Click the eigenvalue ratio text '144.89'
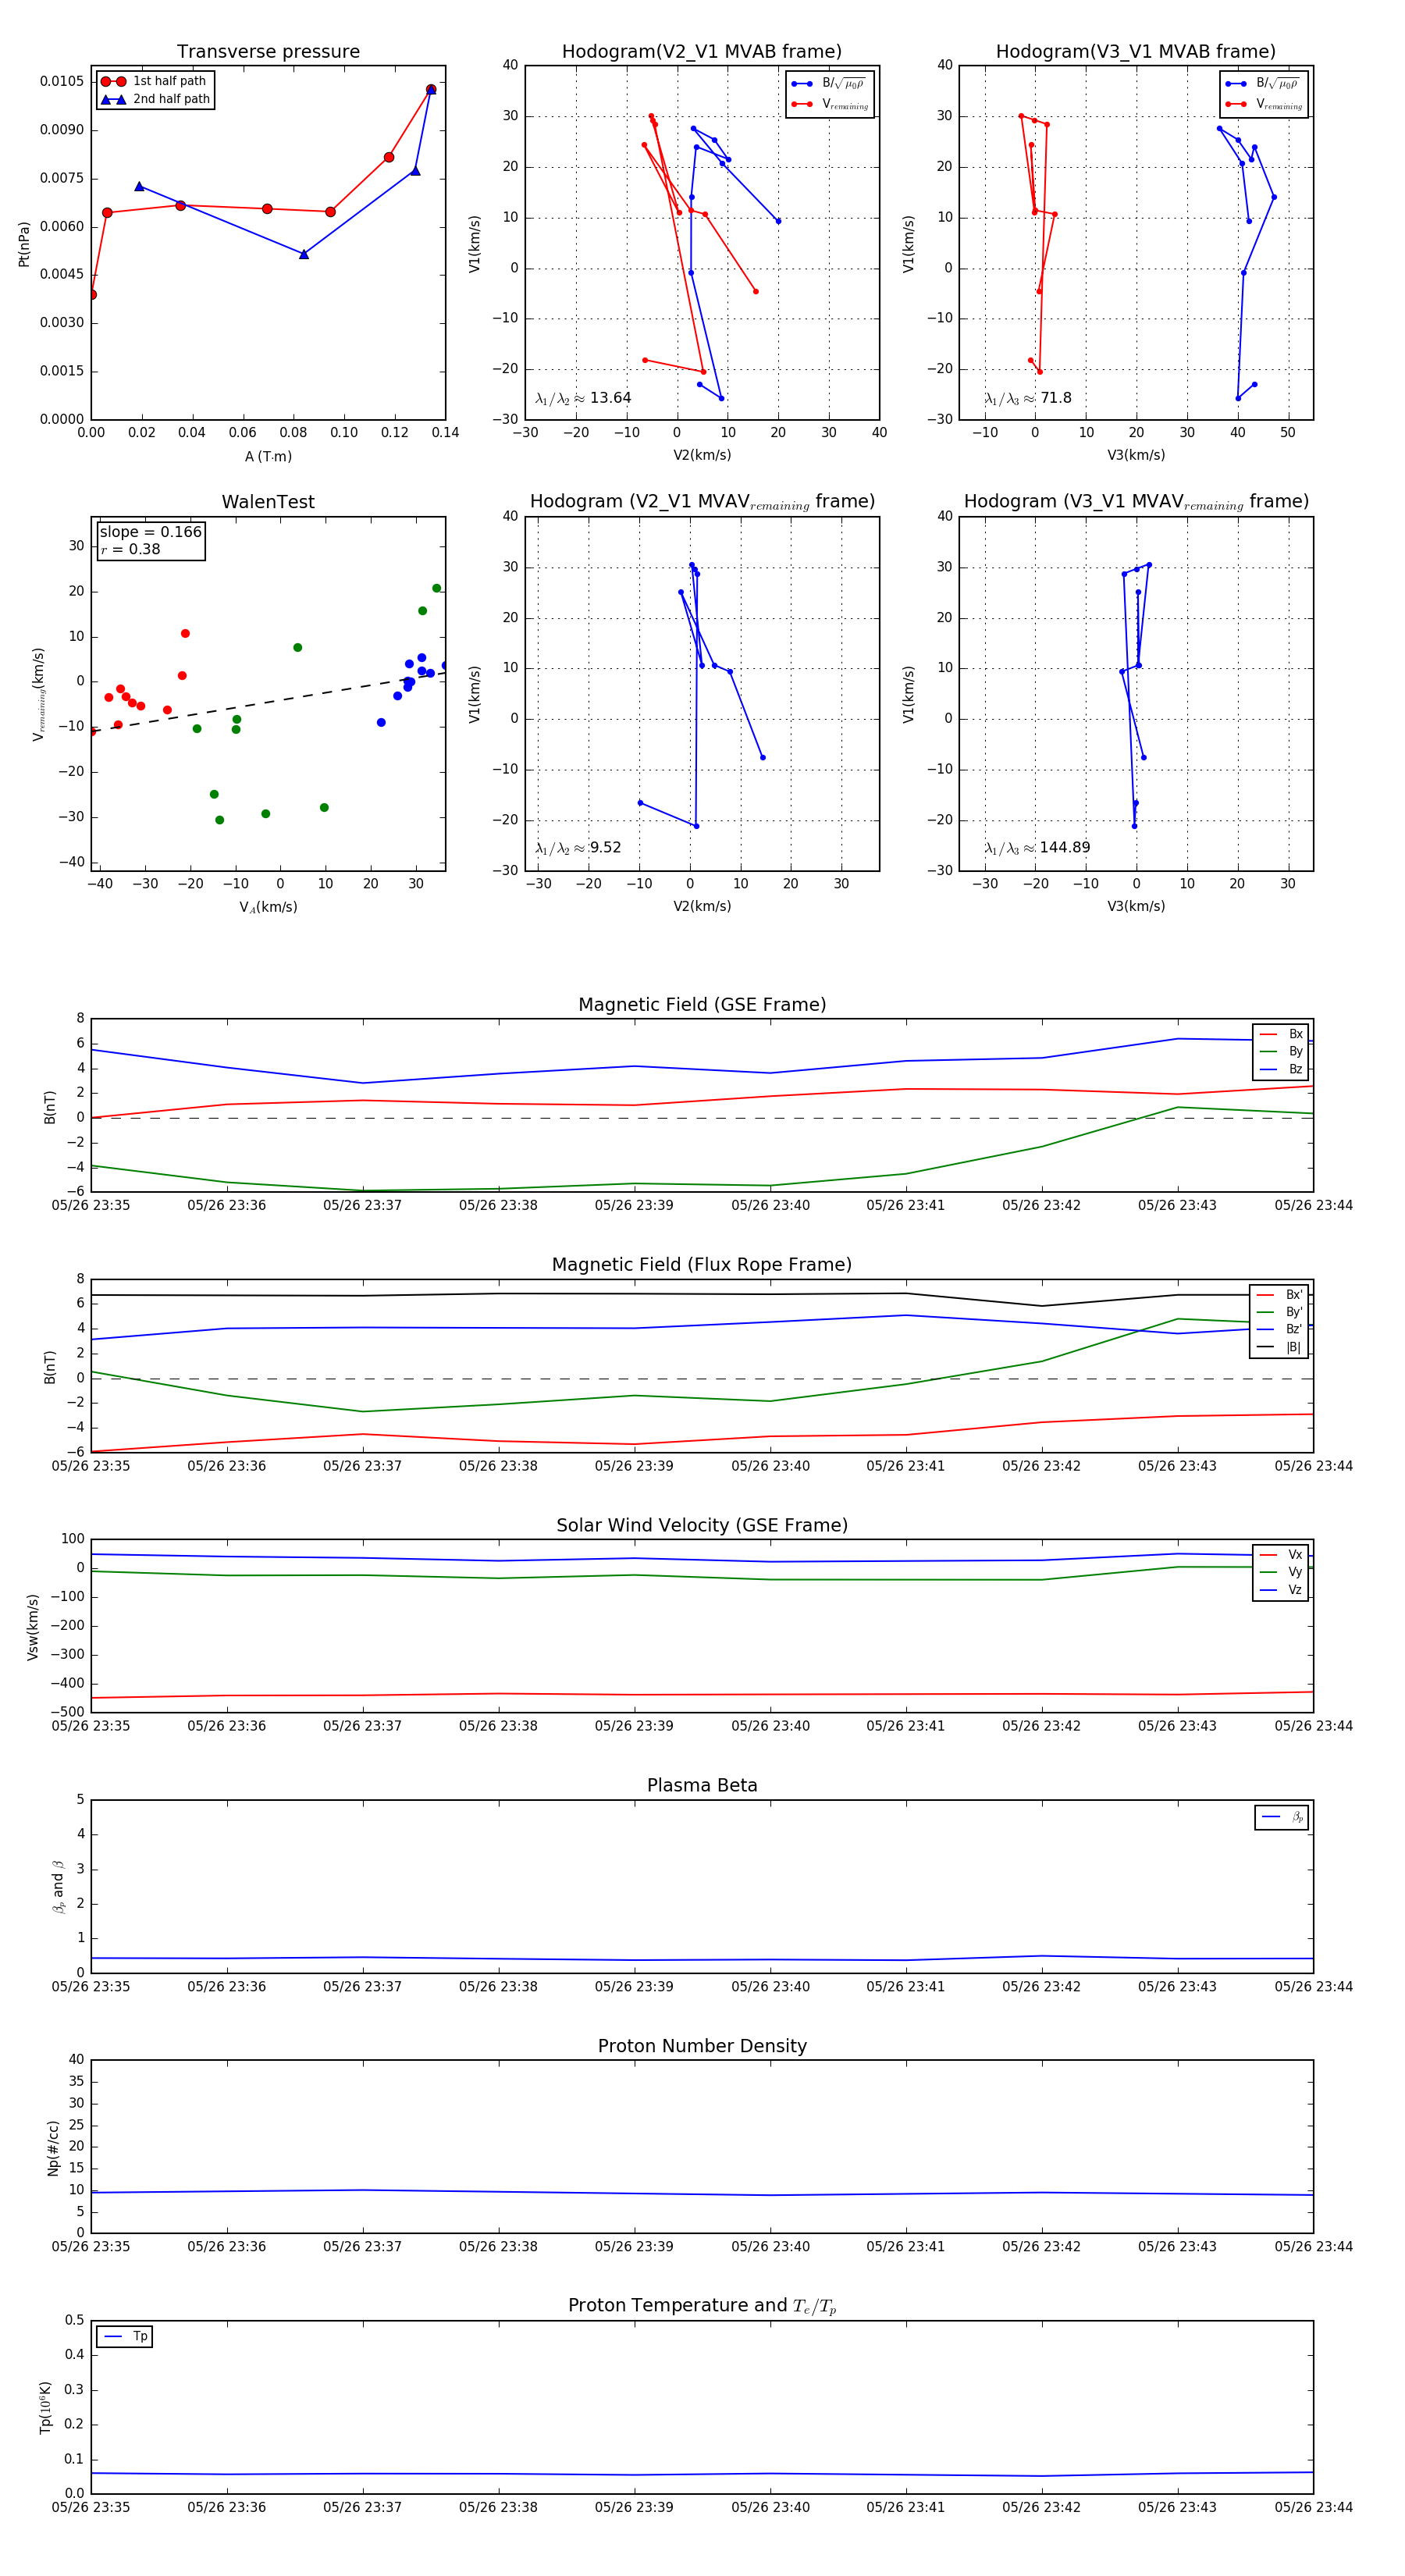Image resolution: width=1405 pixels, height=2576 pixels. (x=1065, y=848)
